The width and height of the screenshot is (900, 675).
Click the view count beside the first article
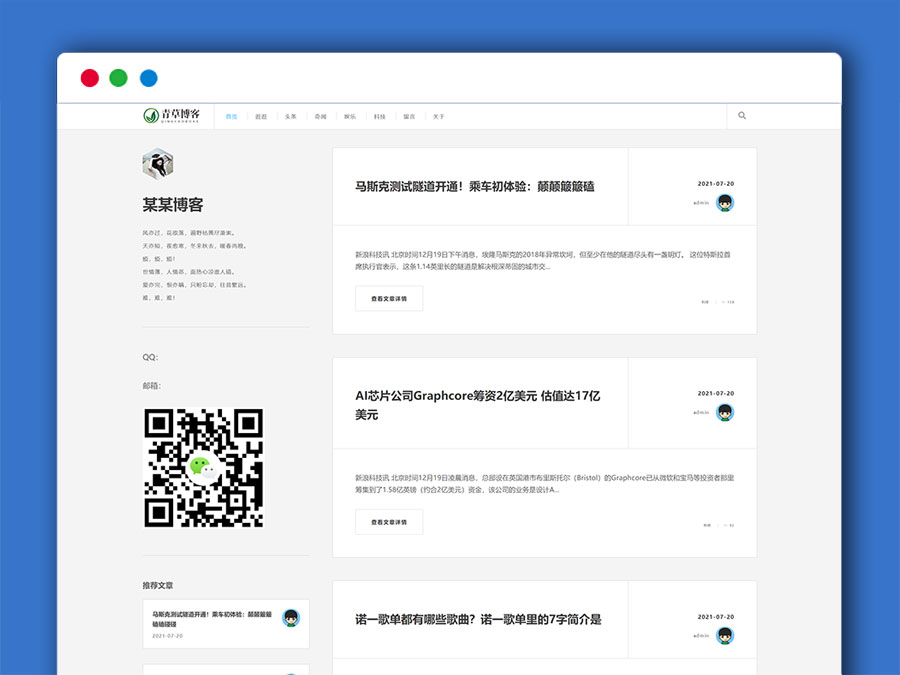pos(728,300)
